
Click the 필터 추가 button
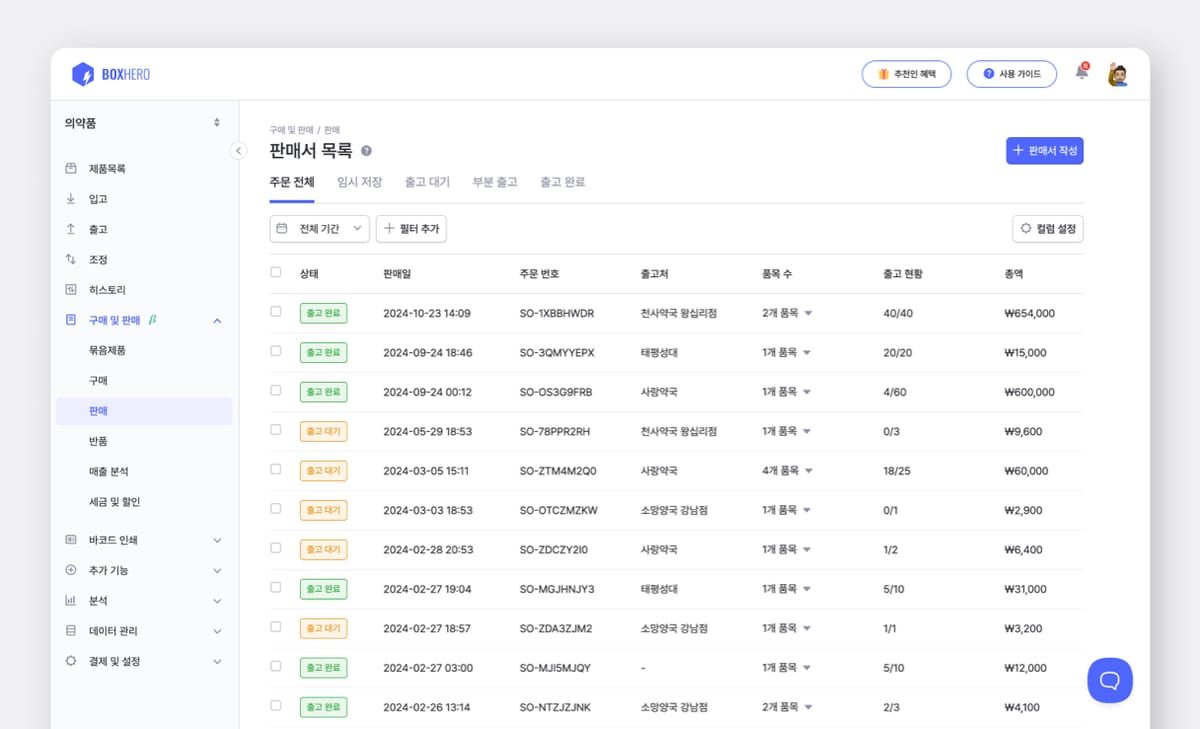(411, 229)
